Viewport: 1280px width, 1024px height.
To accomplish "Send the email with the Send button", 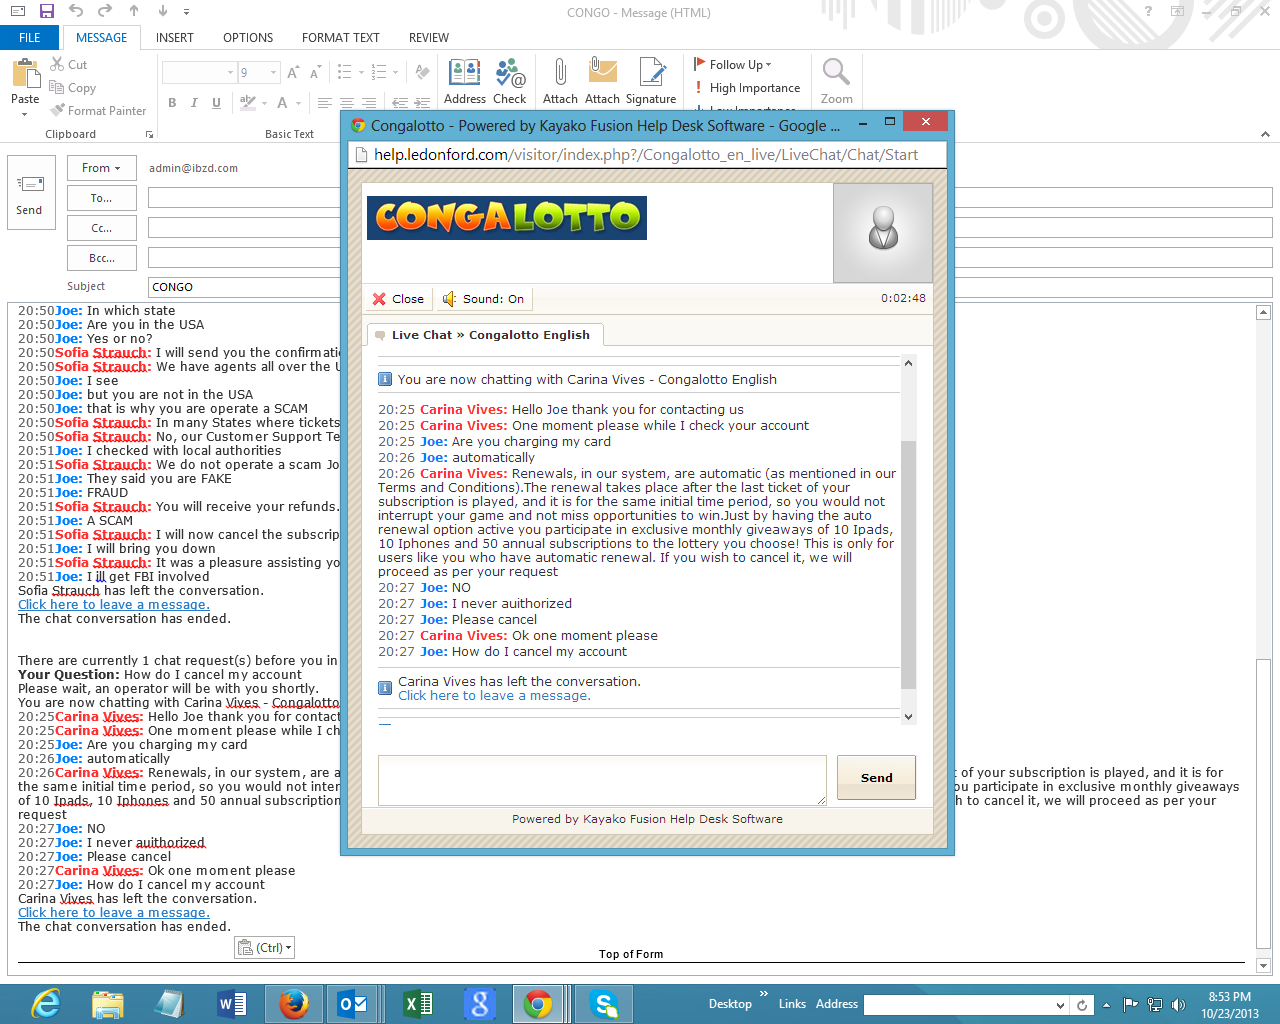I will pyautogui.click(x=30, y=193).
